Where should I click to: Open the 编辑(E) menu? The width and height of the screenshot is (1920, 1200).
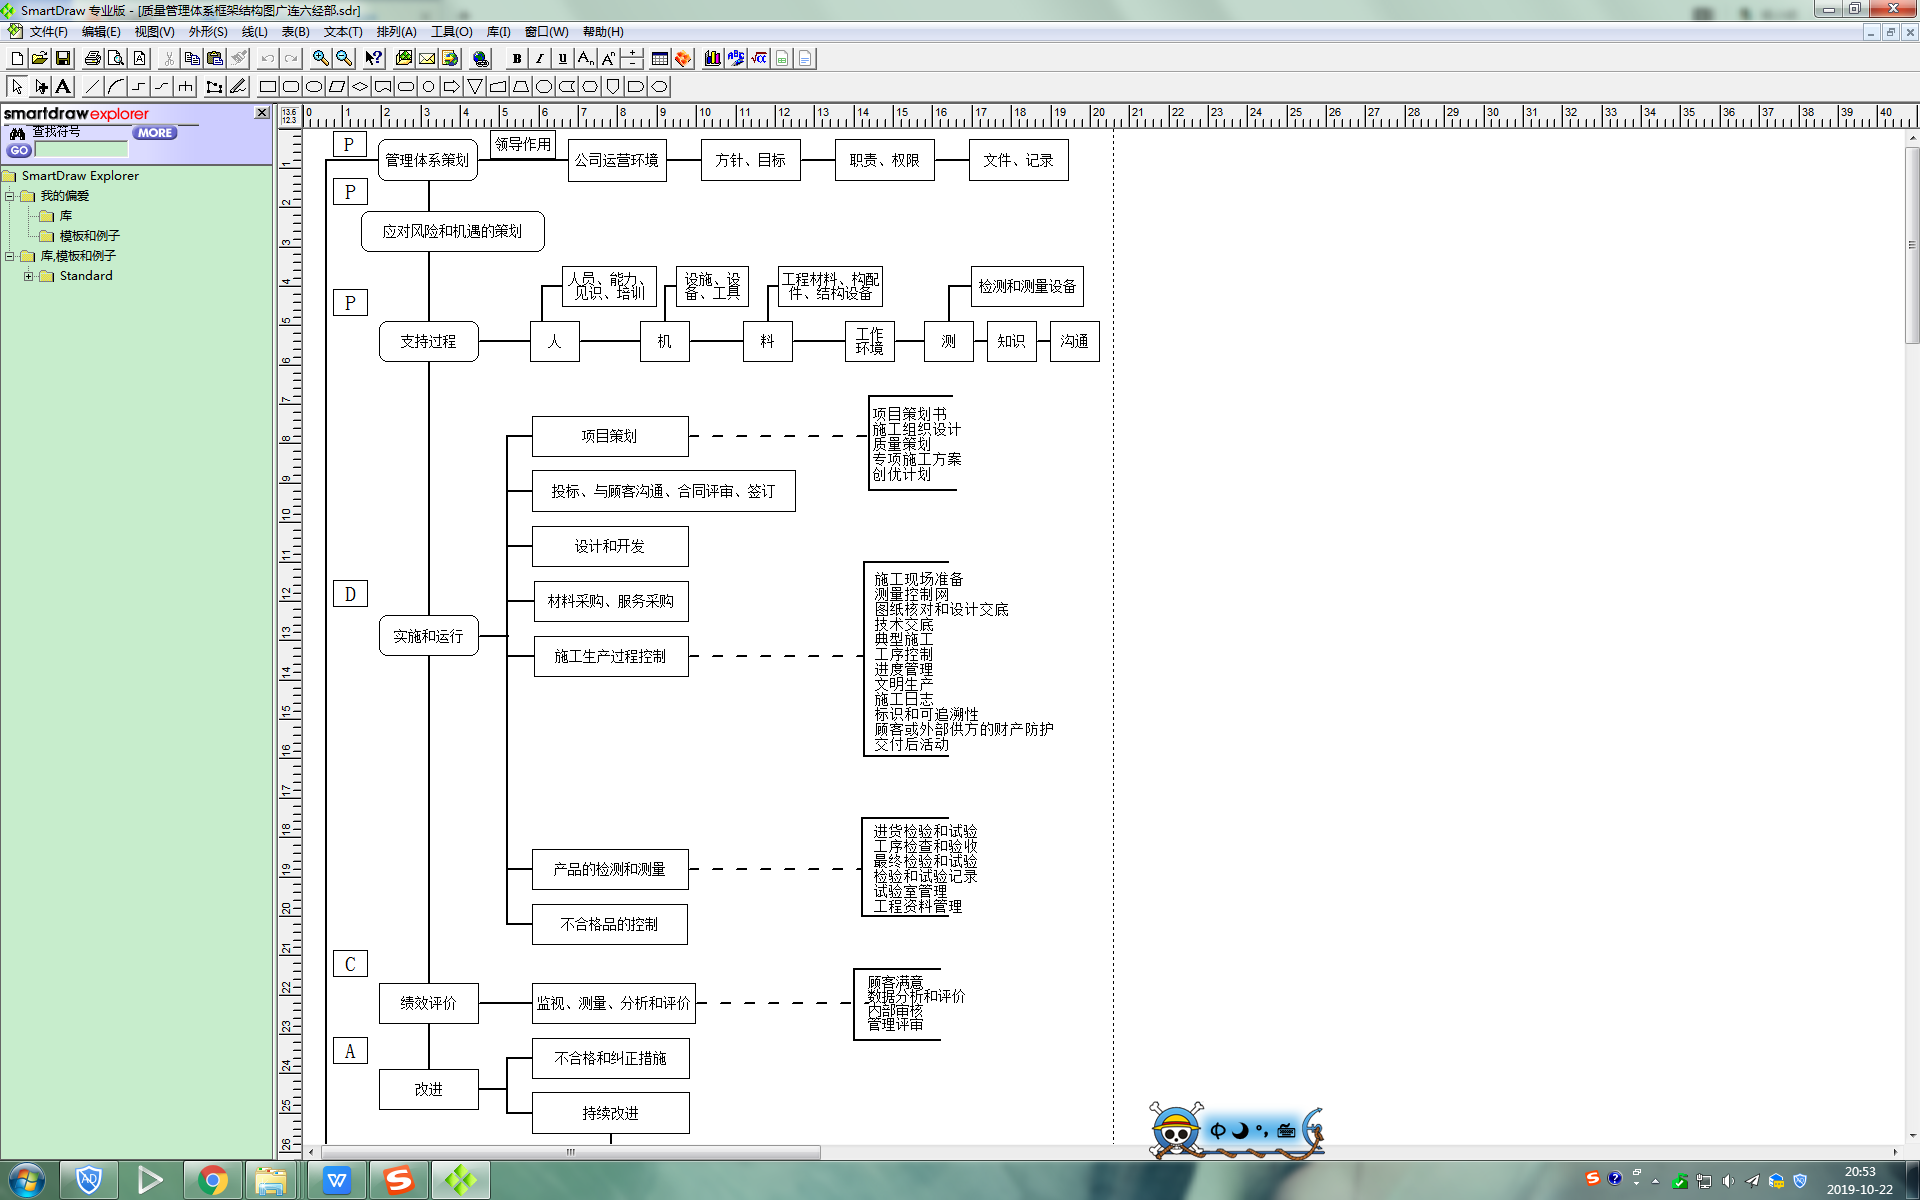101,32
